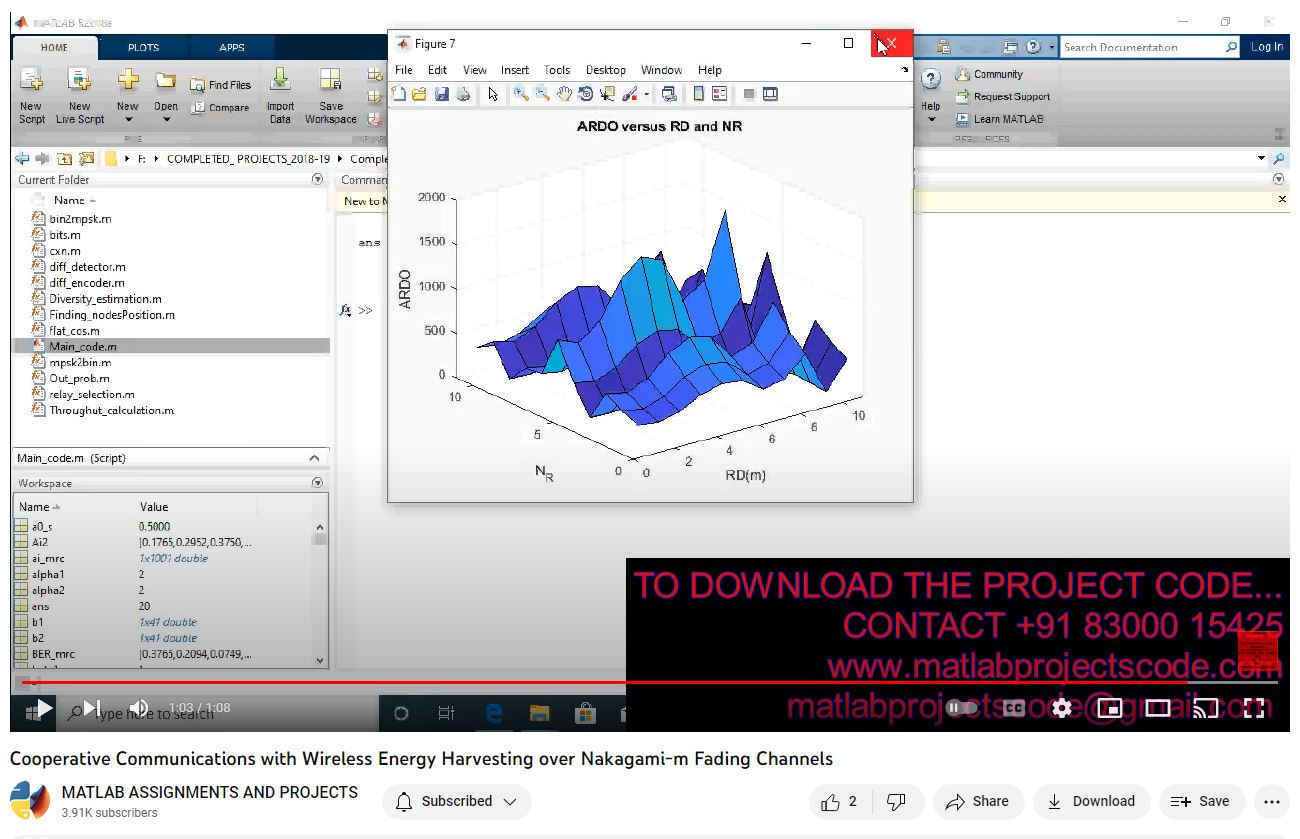Select the Edit Plot arrow tool
Image resolution: width=1300 pixels, height=839 pixels.
493,94
